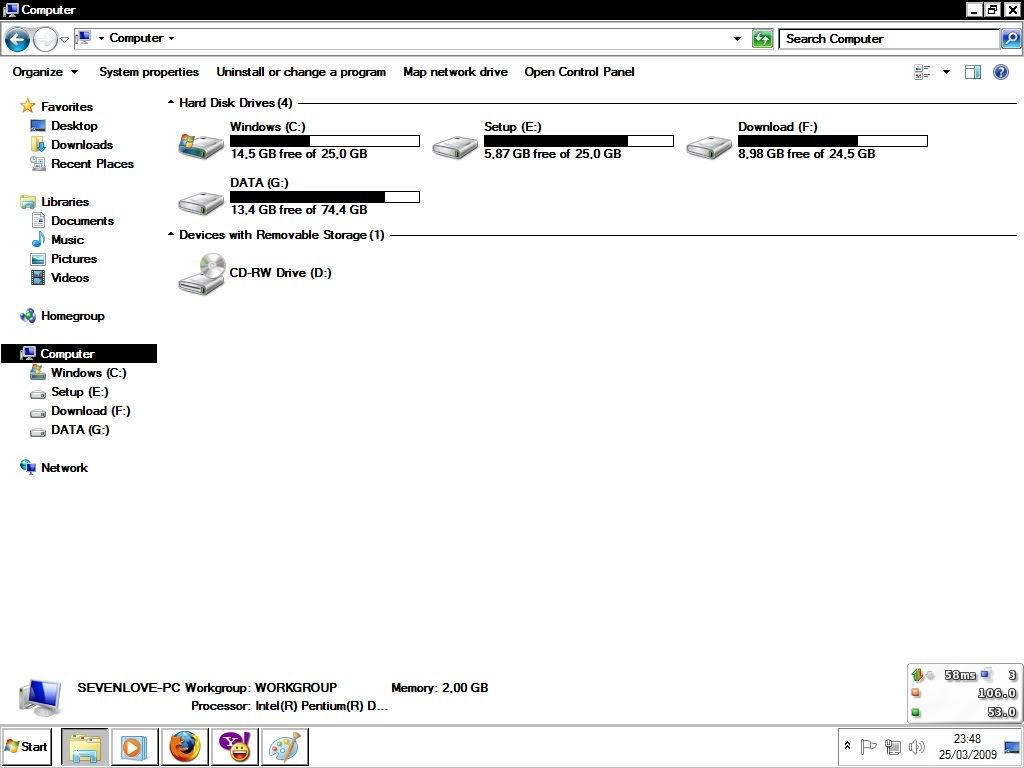Click the Start button
Image resolution: width=1024 pixels, height=768 pixels.
click(x=27, y=747)
